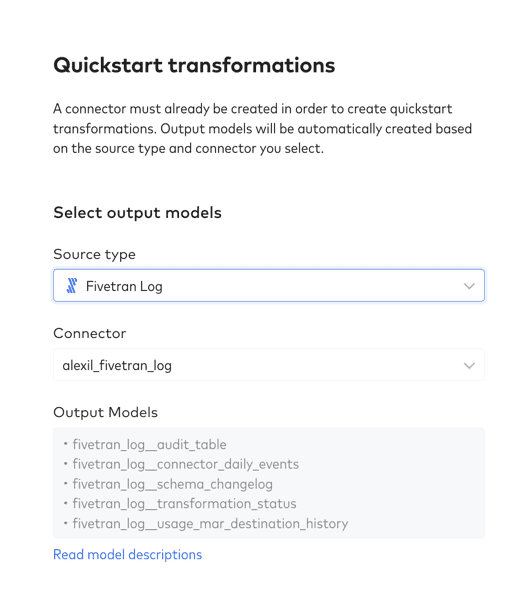
Task: Click the bullet before fivetran_log__usage_mar_destination_history
Action: (x=66, y=523)
